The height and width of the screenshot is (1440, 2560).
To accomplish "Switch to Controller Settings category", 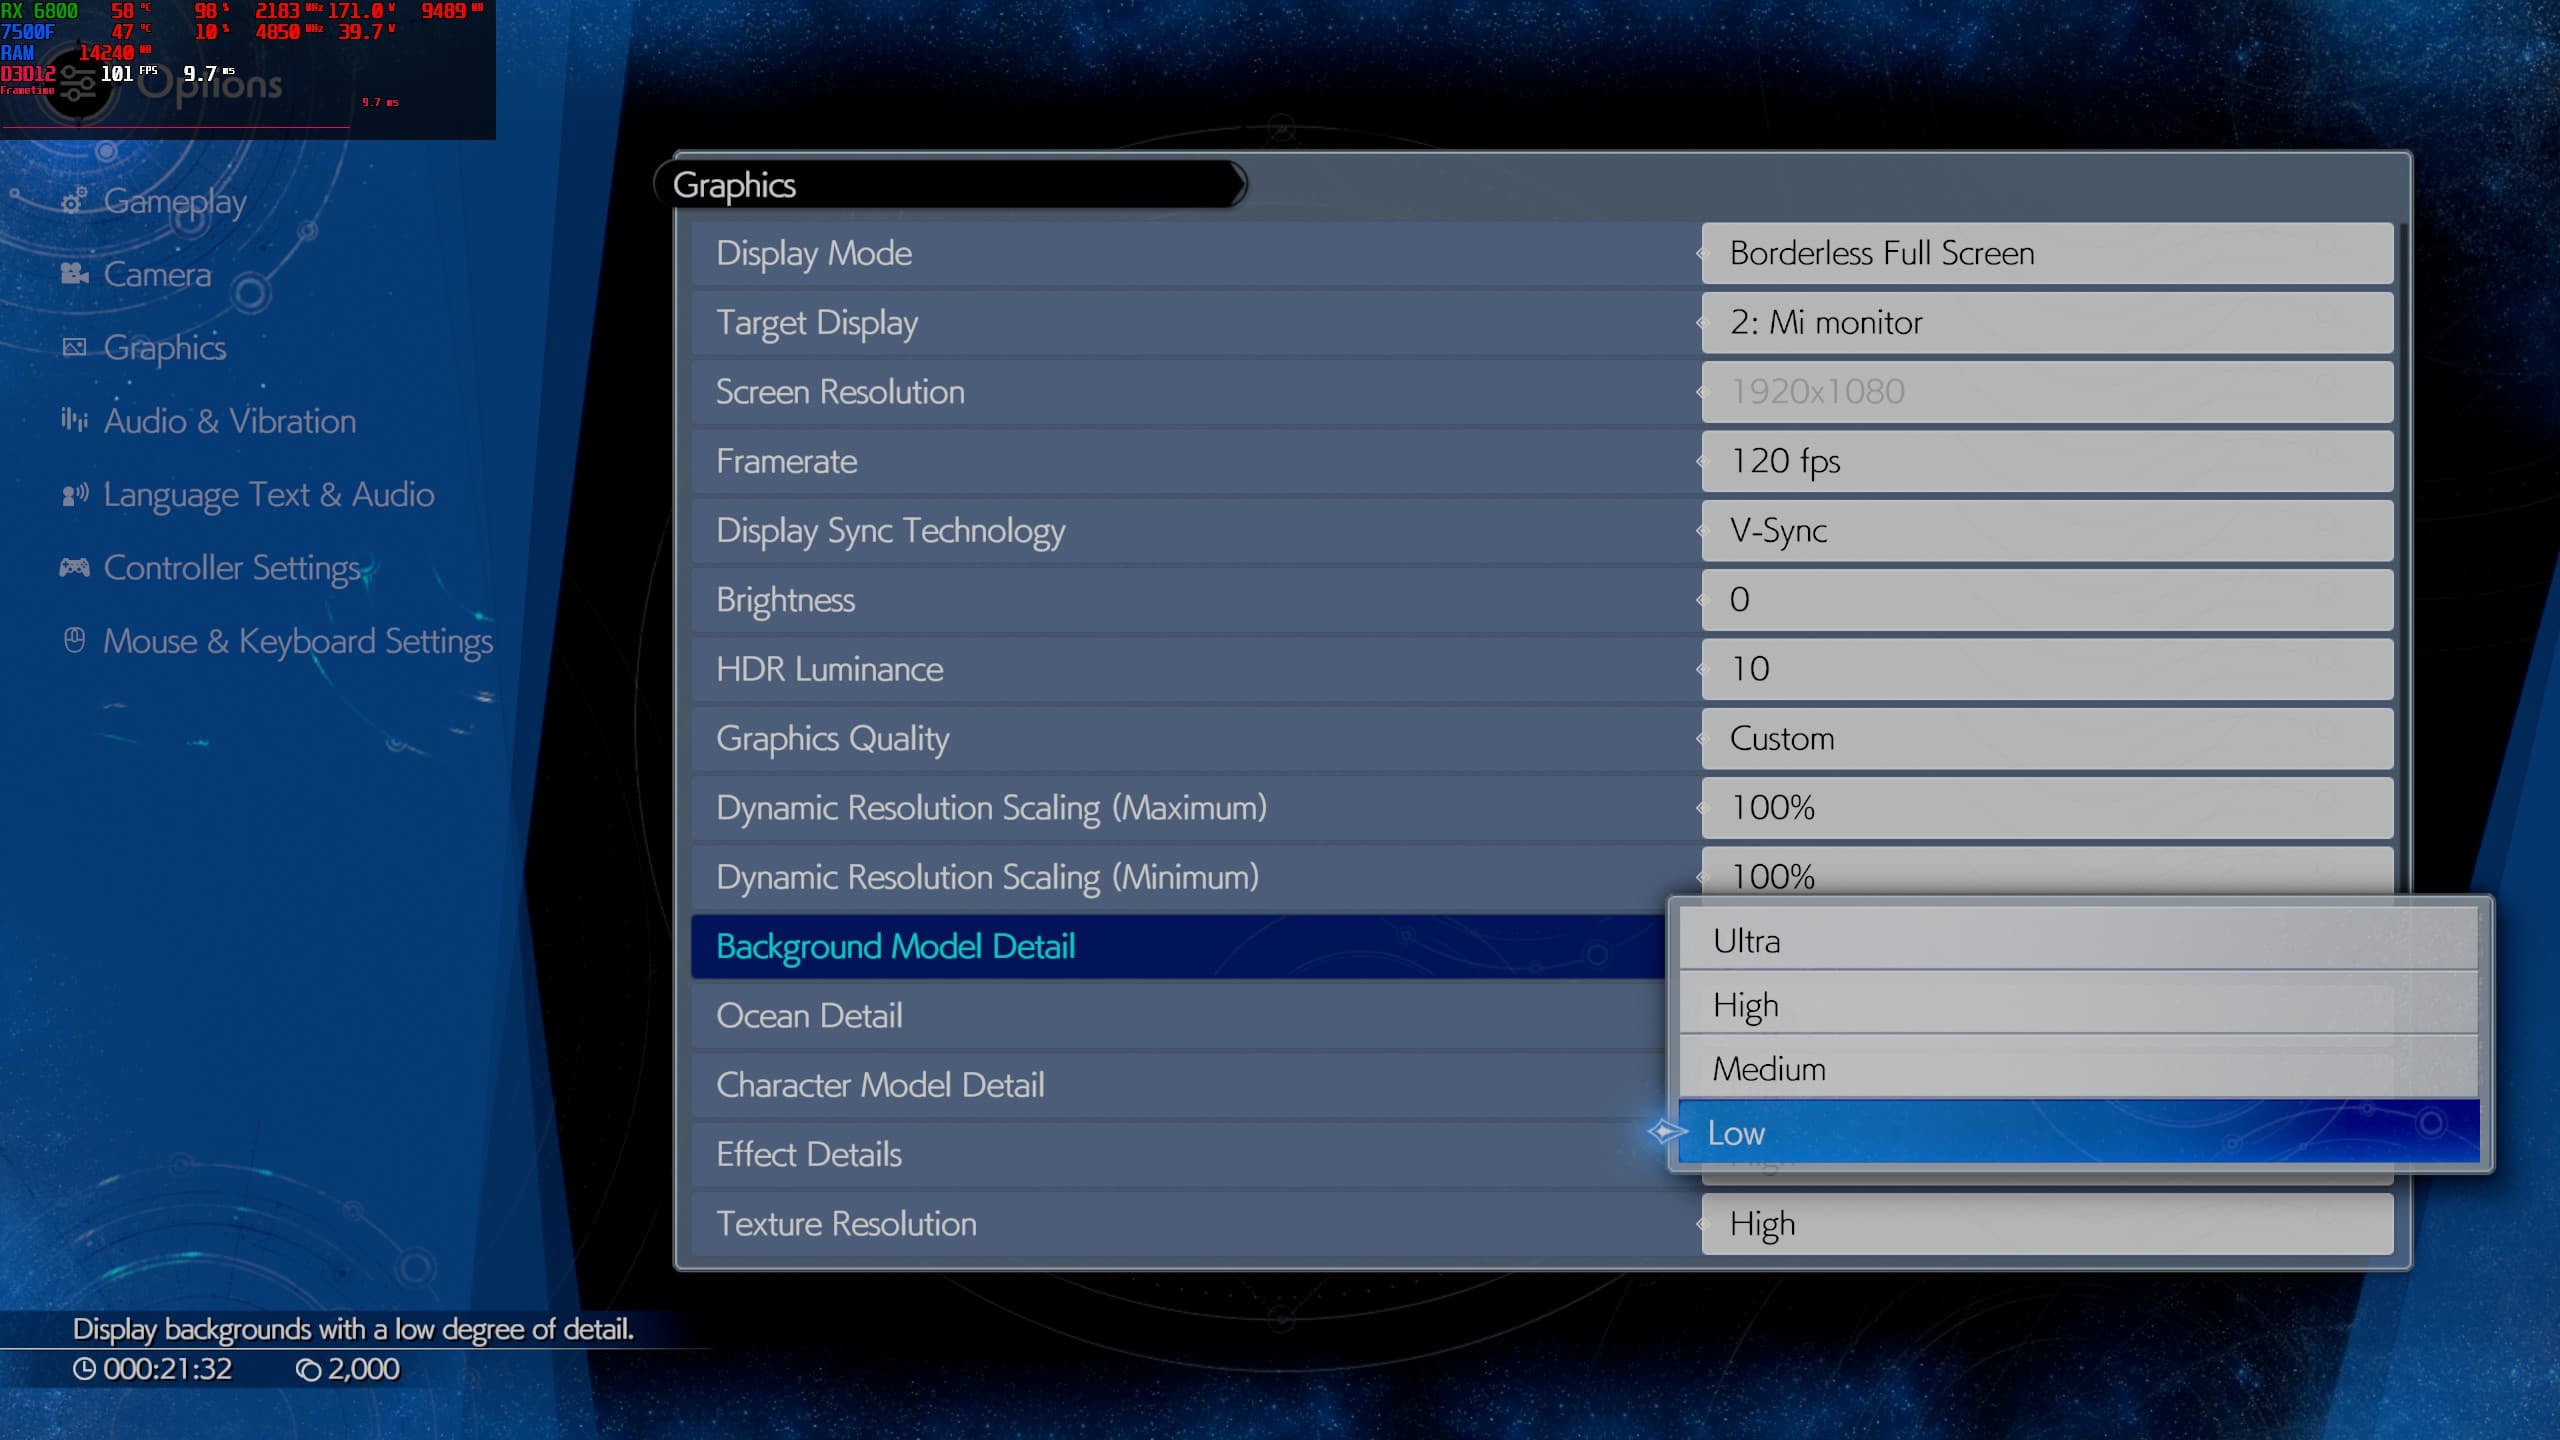I will (232, 568).
